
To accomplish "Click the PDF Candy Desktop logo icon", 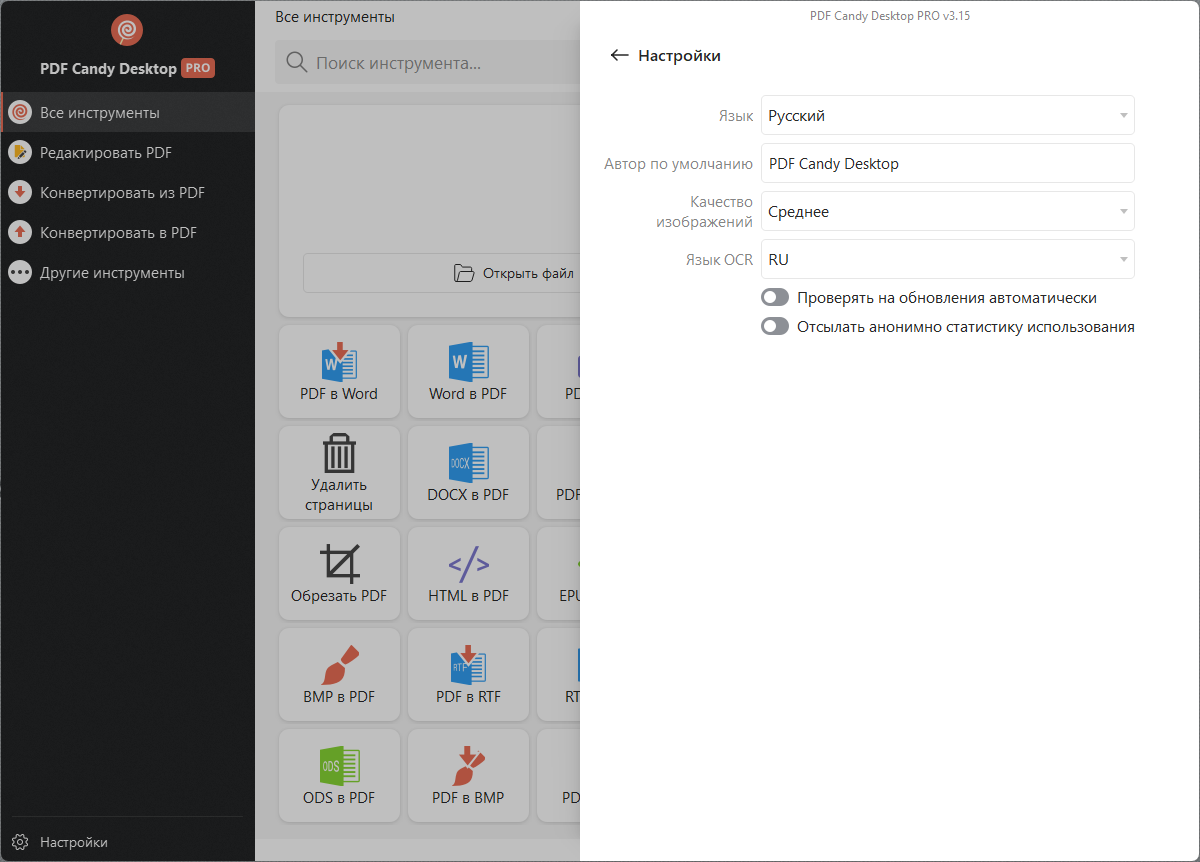I will (127, 31).
